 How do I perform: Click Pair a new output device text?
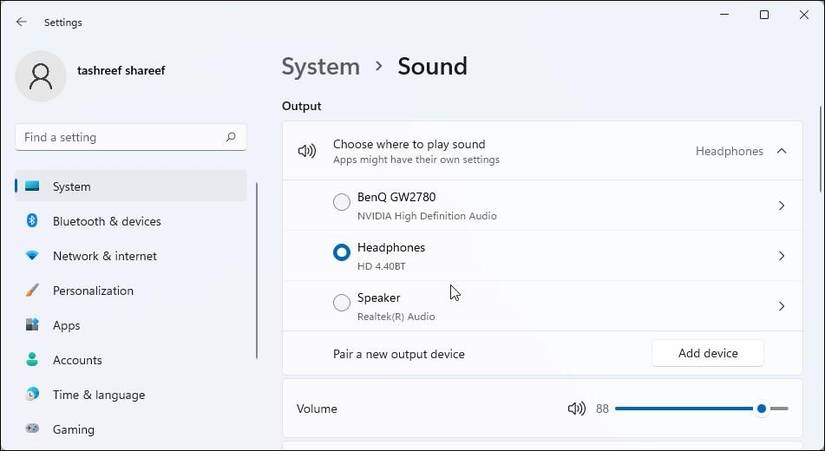[x=399, y=354]
